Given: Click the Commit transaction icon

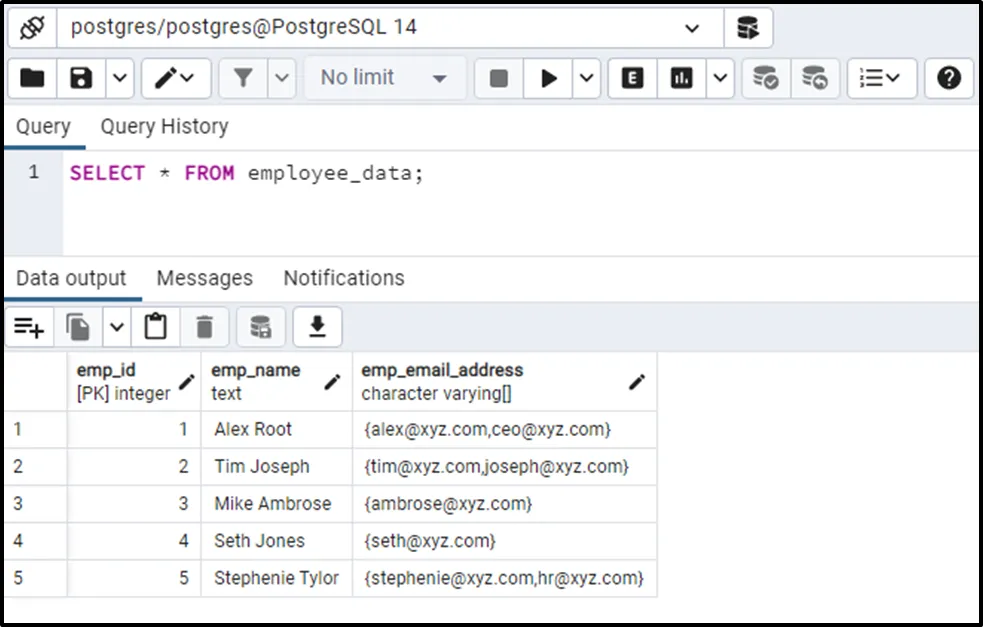Looking at the screenshot, I should 765,78.
